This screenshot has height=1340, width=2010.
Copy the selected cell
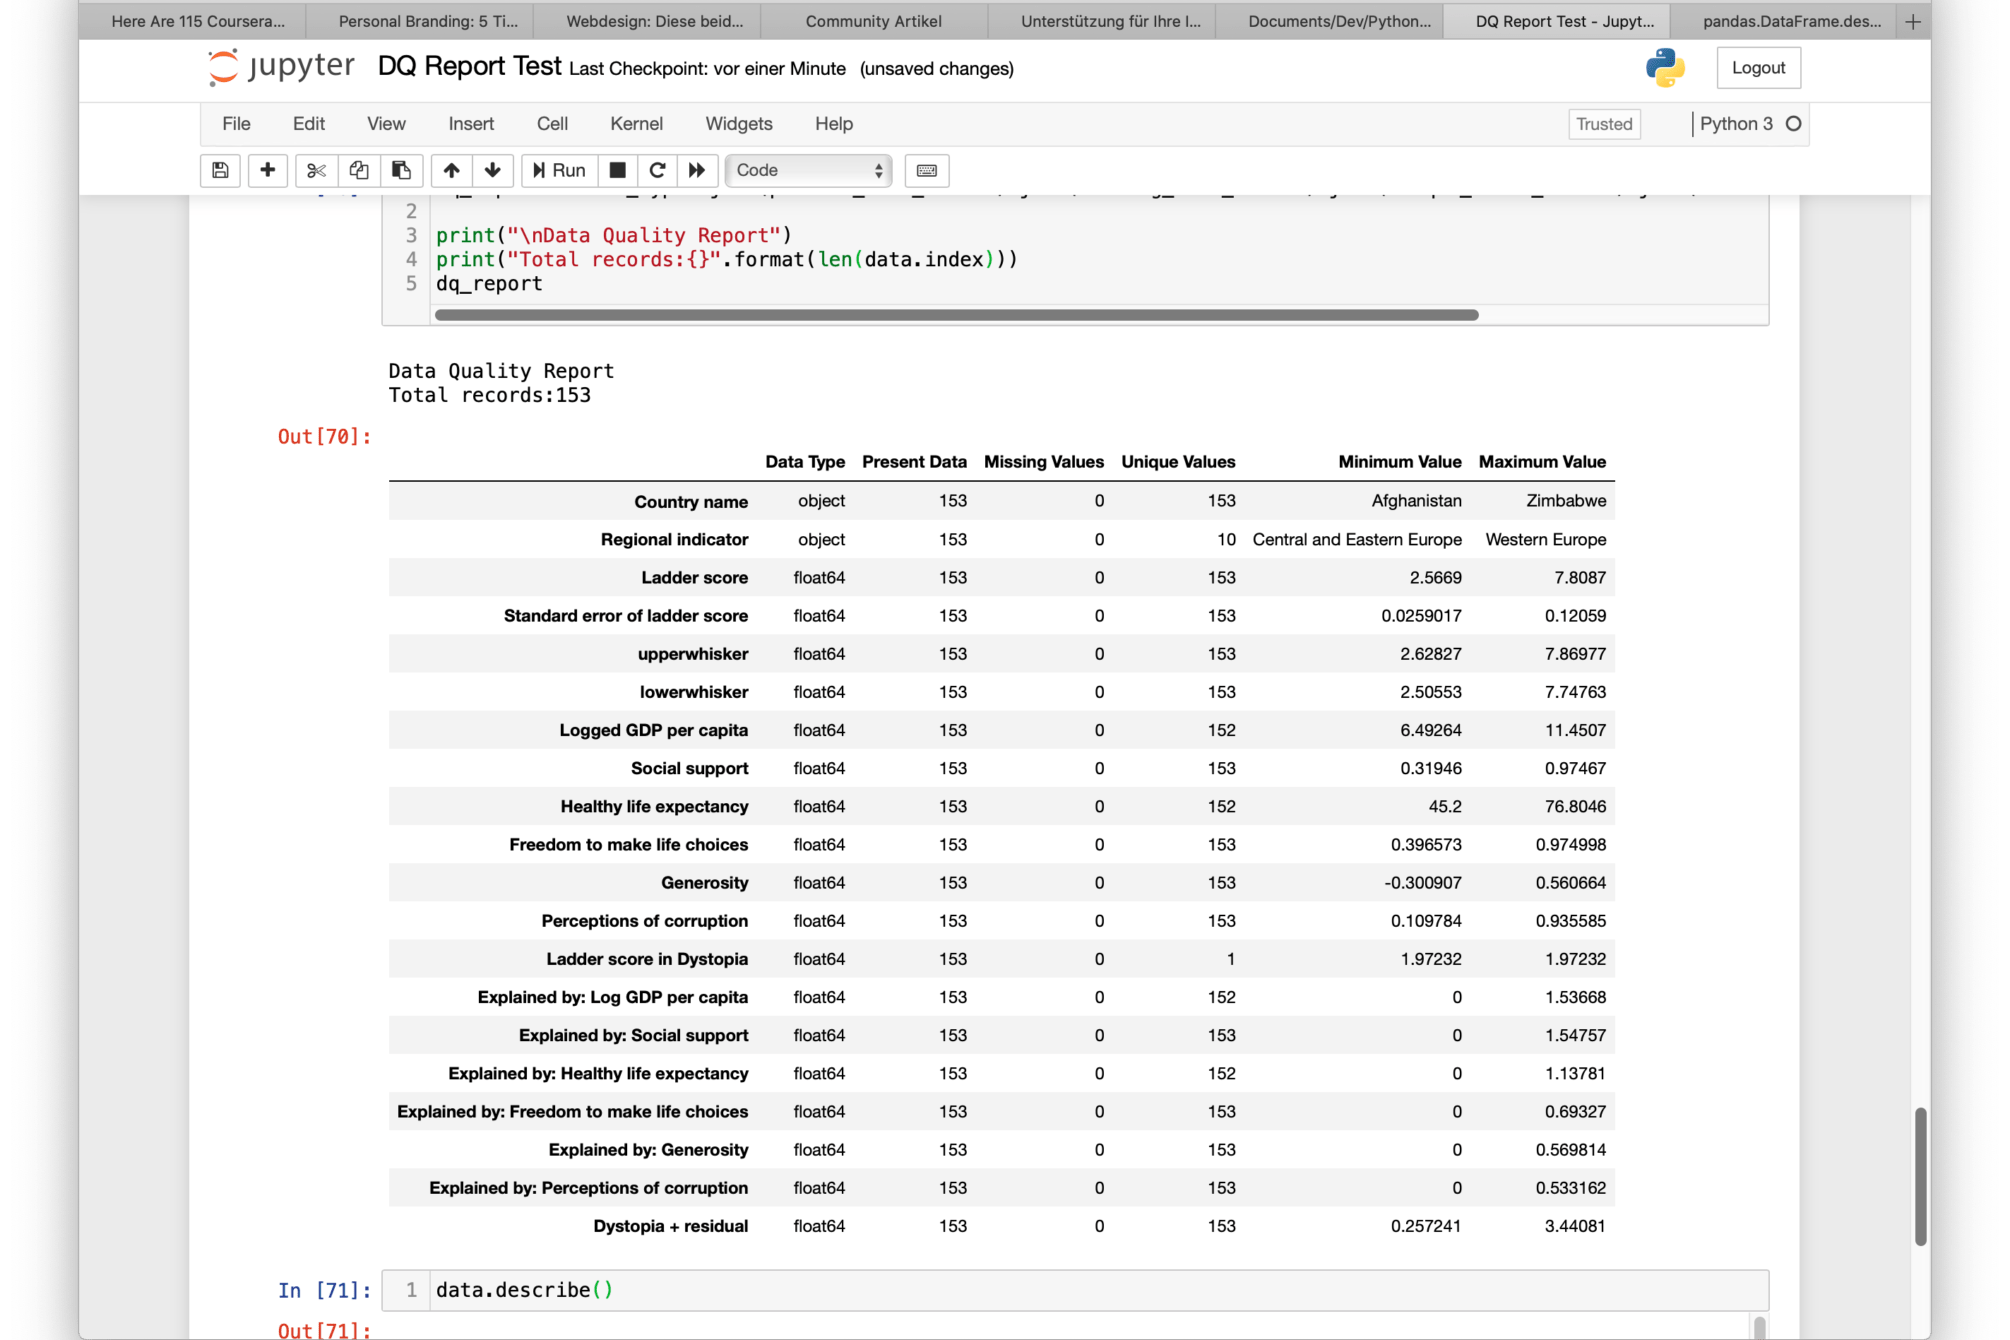[358, 170]
